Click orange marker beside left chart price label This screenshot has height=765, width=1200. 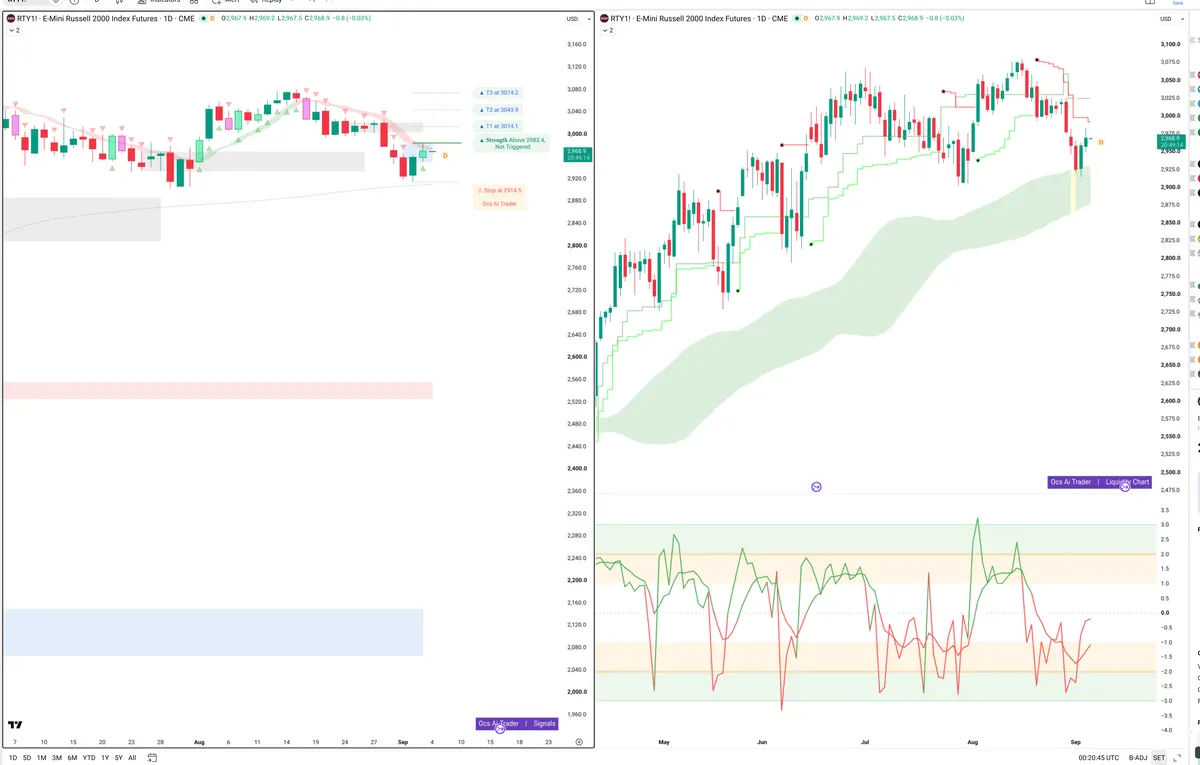click(445, 155)
